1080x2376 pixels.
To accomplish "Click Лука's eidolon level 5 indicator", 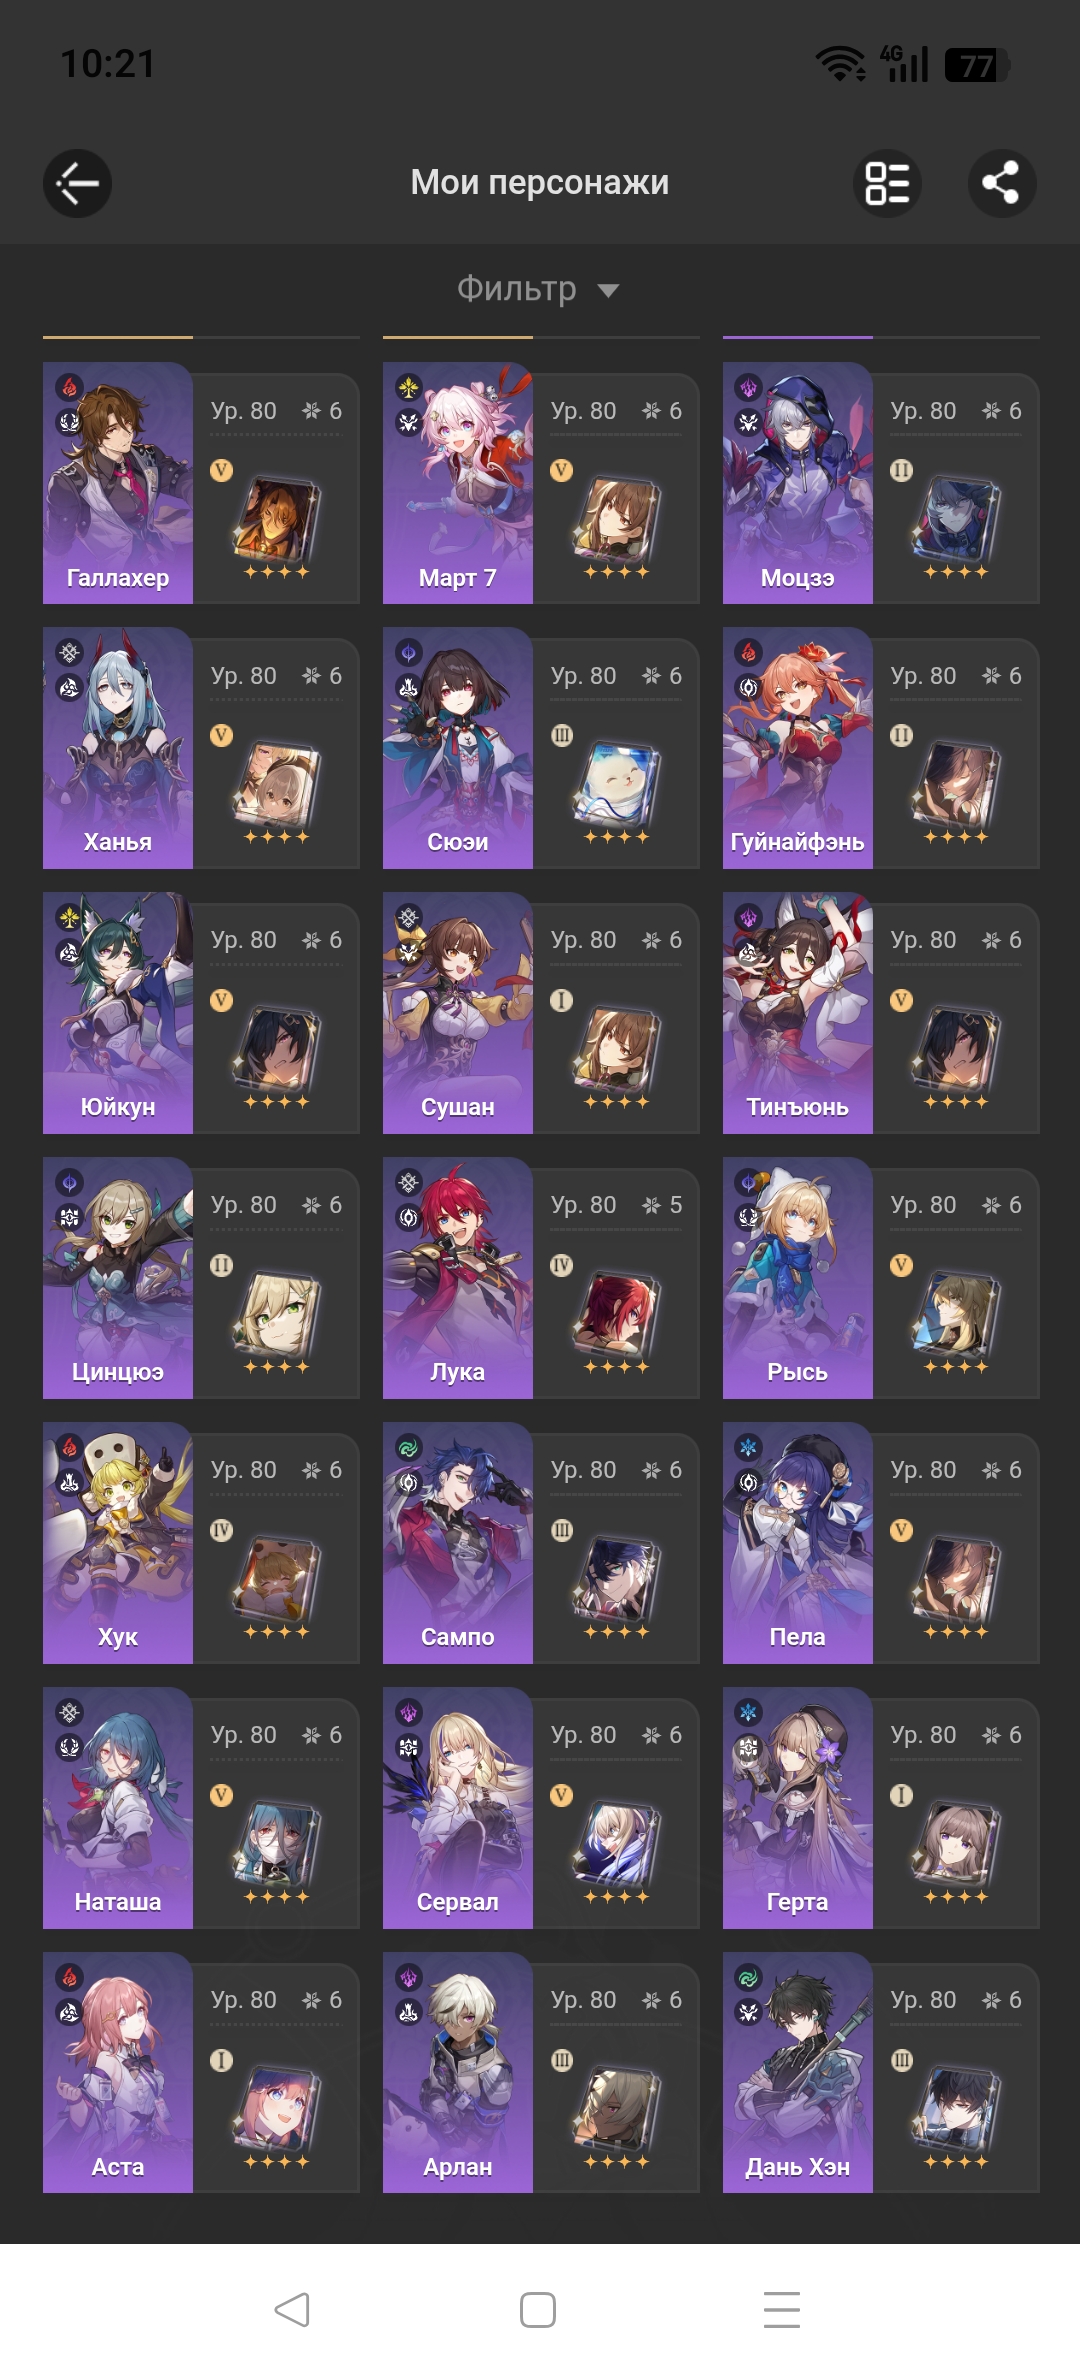I will (x=662, y=1205).
